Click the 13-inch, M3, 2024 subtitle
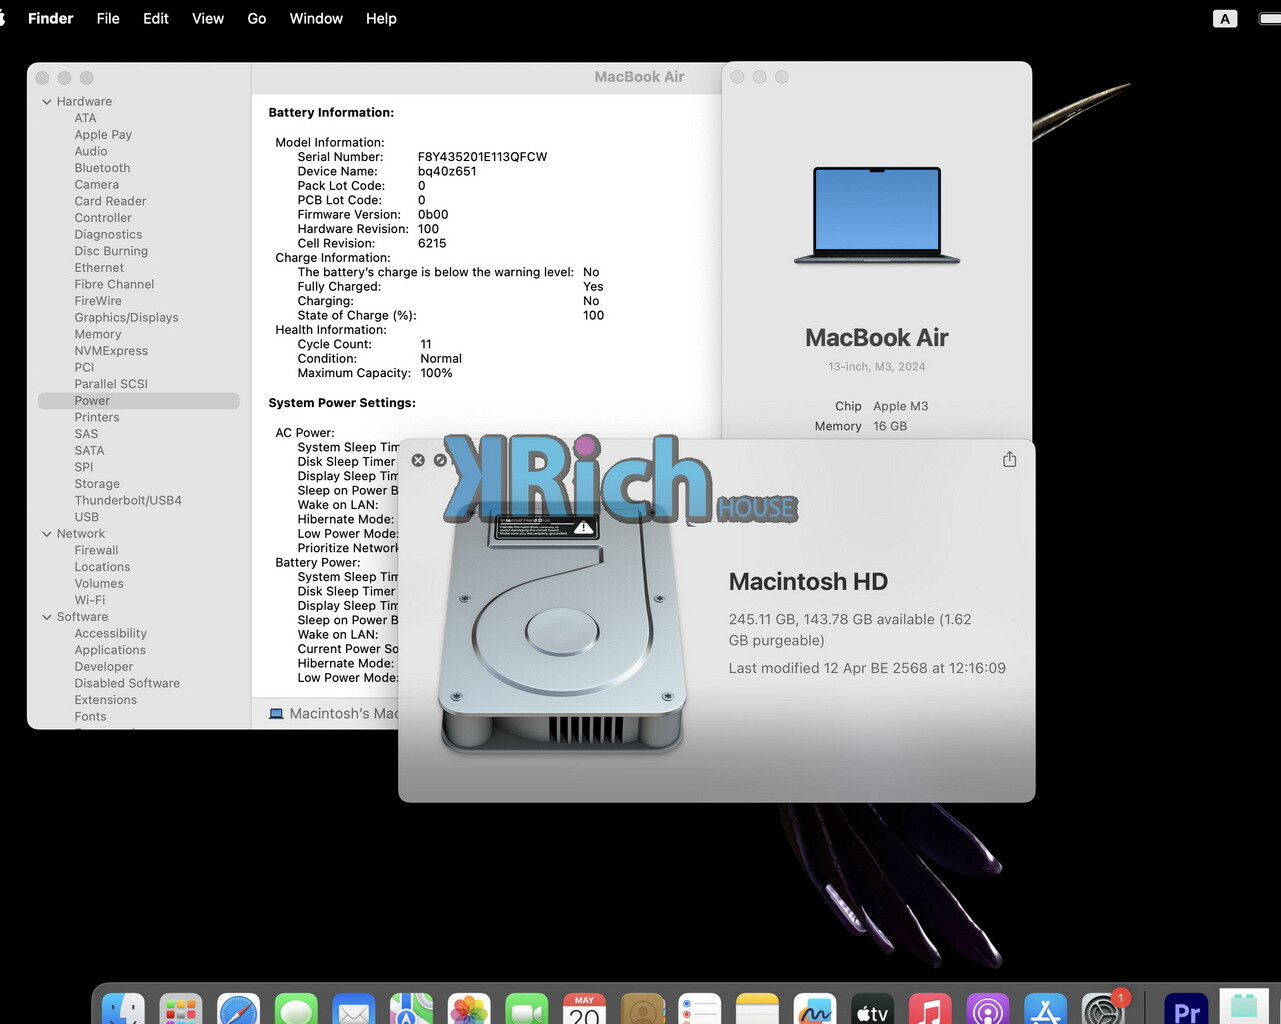The image size is (1281, 1024). pyautogui.click(x=877, y=367)
